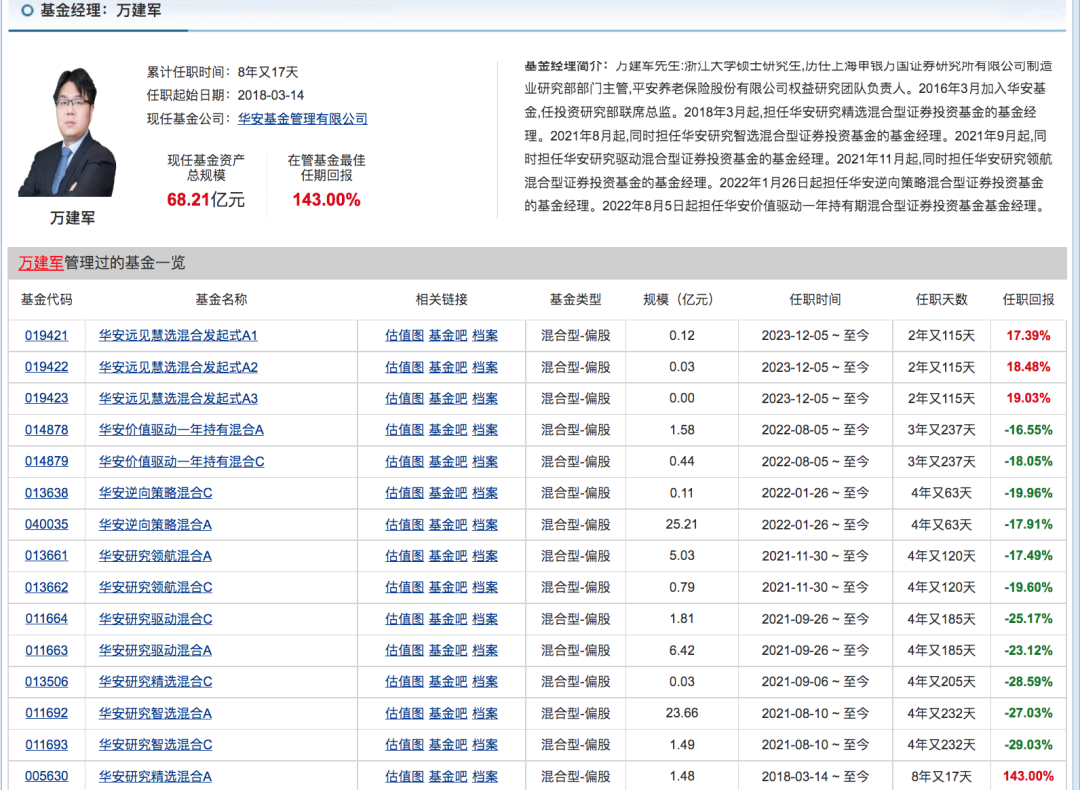Viewport: 1080px width, 790px height.
Task: Open fund 华安远见慧选混合发起式A3
Action: point(178,398)
